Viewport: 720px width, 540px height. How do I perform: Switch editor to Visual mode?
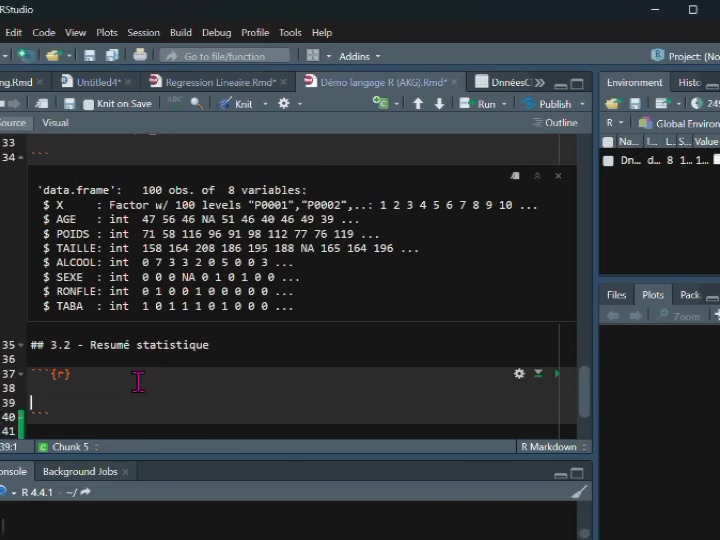[x=55, y=123]
